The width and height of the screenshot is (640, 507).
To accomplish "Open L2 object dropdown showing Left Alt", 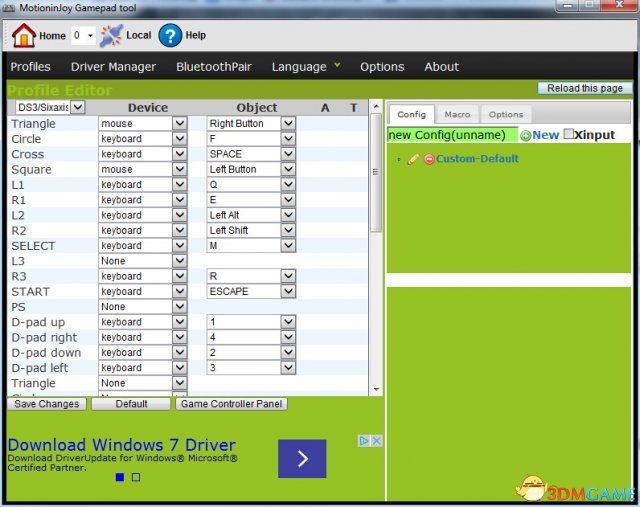I will coord(251,215).
